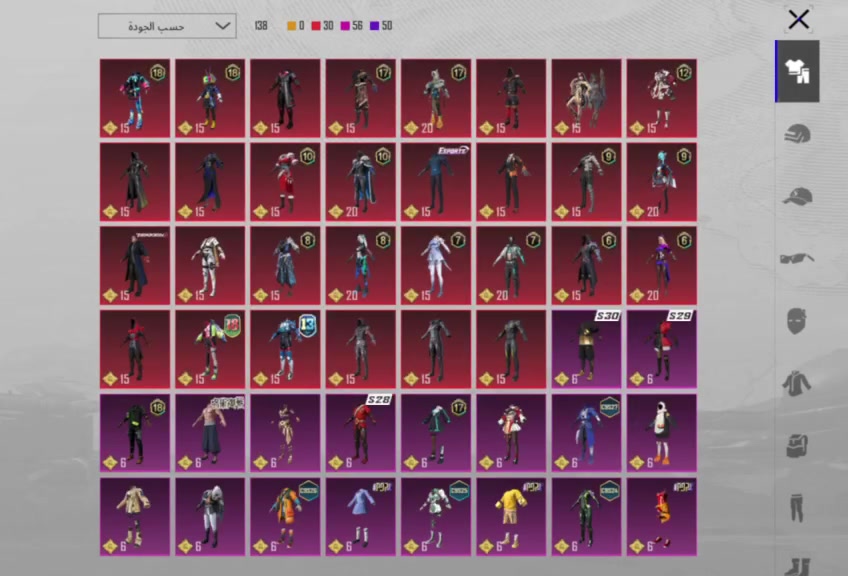Select the white-green CBS25 outfit
This screenshot has height=576, width=848.
pos(436,517)
